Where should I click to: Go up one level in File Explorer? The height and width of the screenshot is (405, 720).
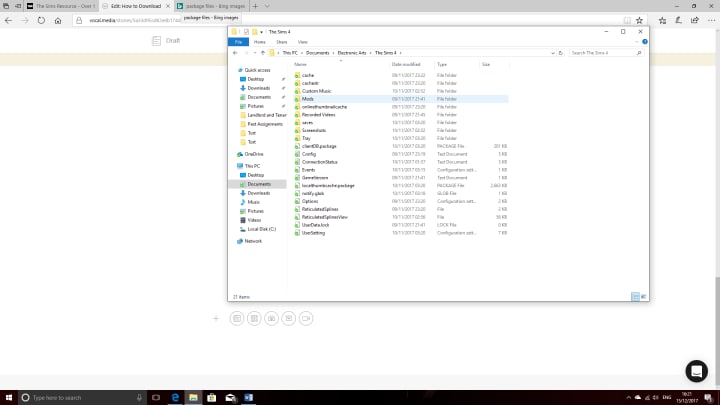coord(263,53)
